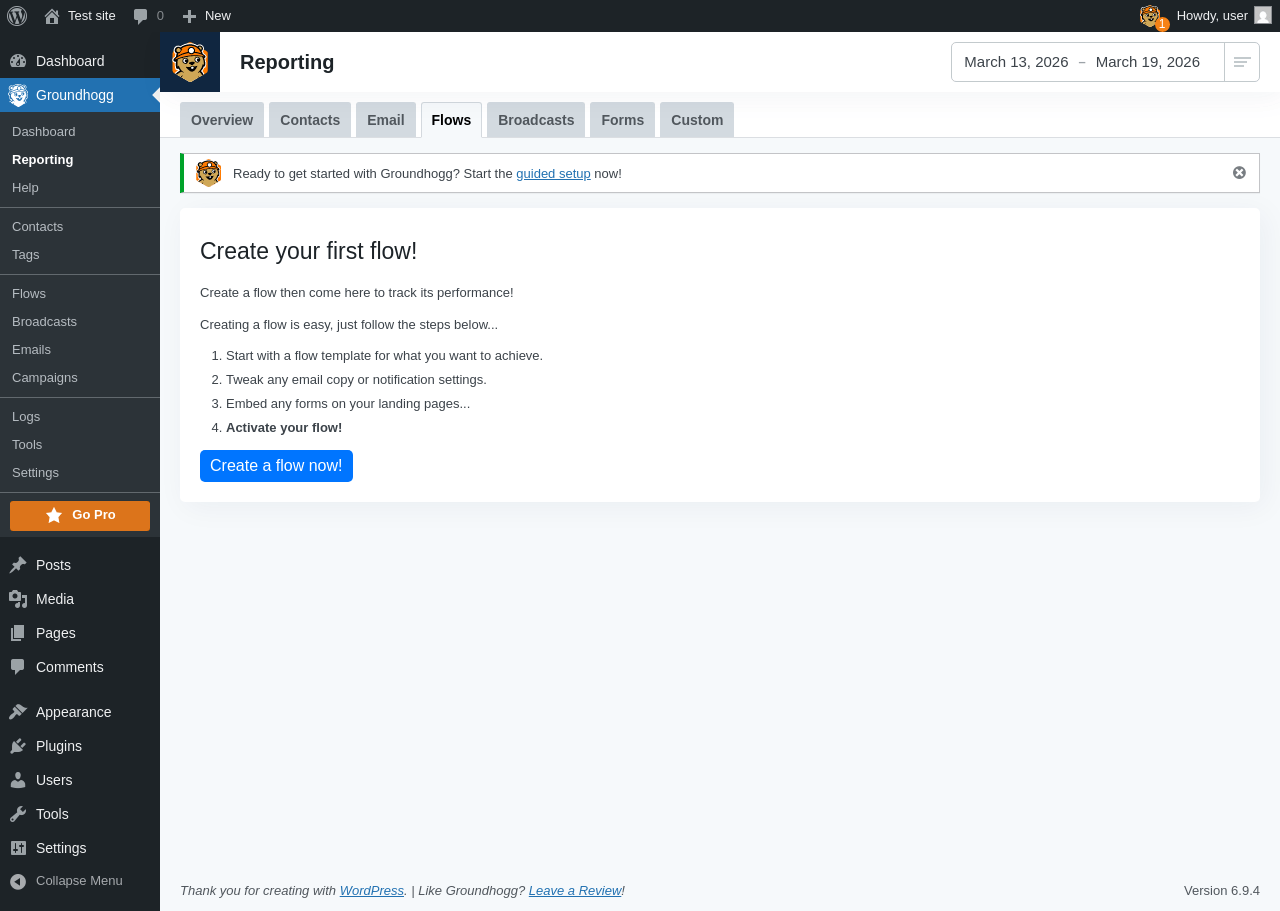Viewport: 1280px width, 911px height.
Task: Open Leave a Review link in footer
Action: click(x=575, y=890)
